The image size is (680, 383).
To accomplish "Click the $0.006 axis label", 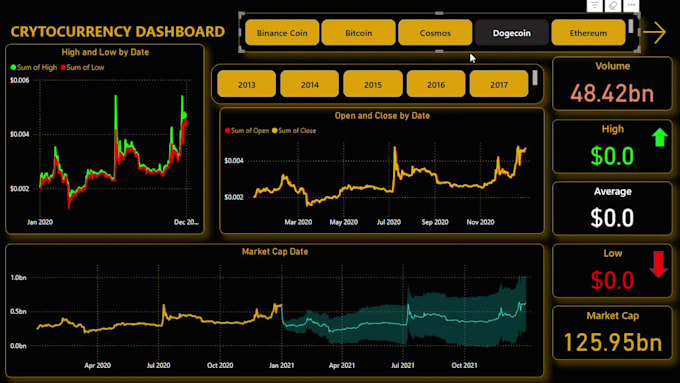I will click(x=20, y=80).
